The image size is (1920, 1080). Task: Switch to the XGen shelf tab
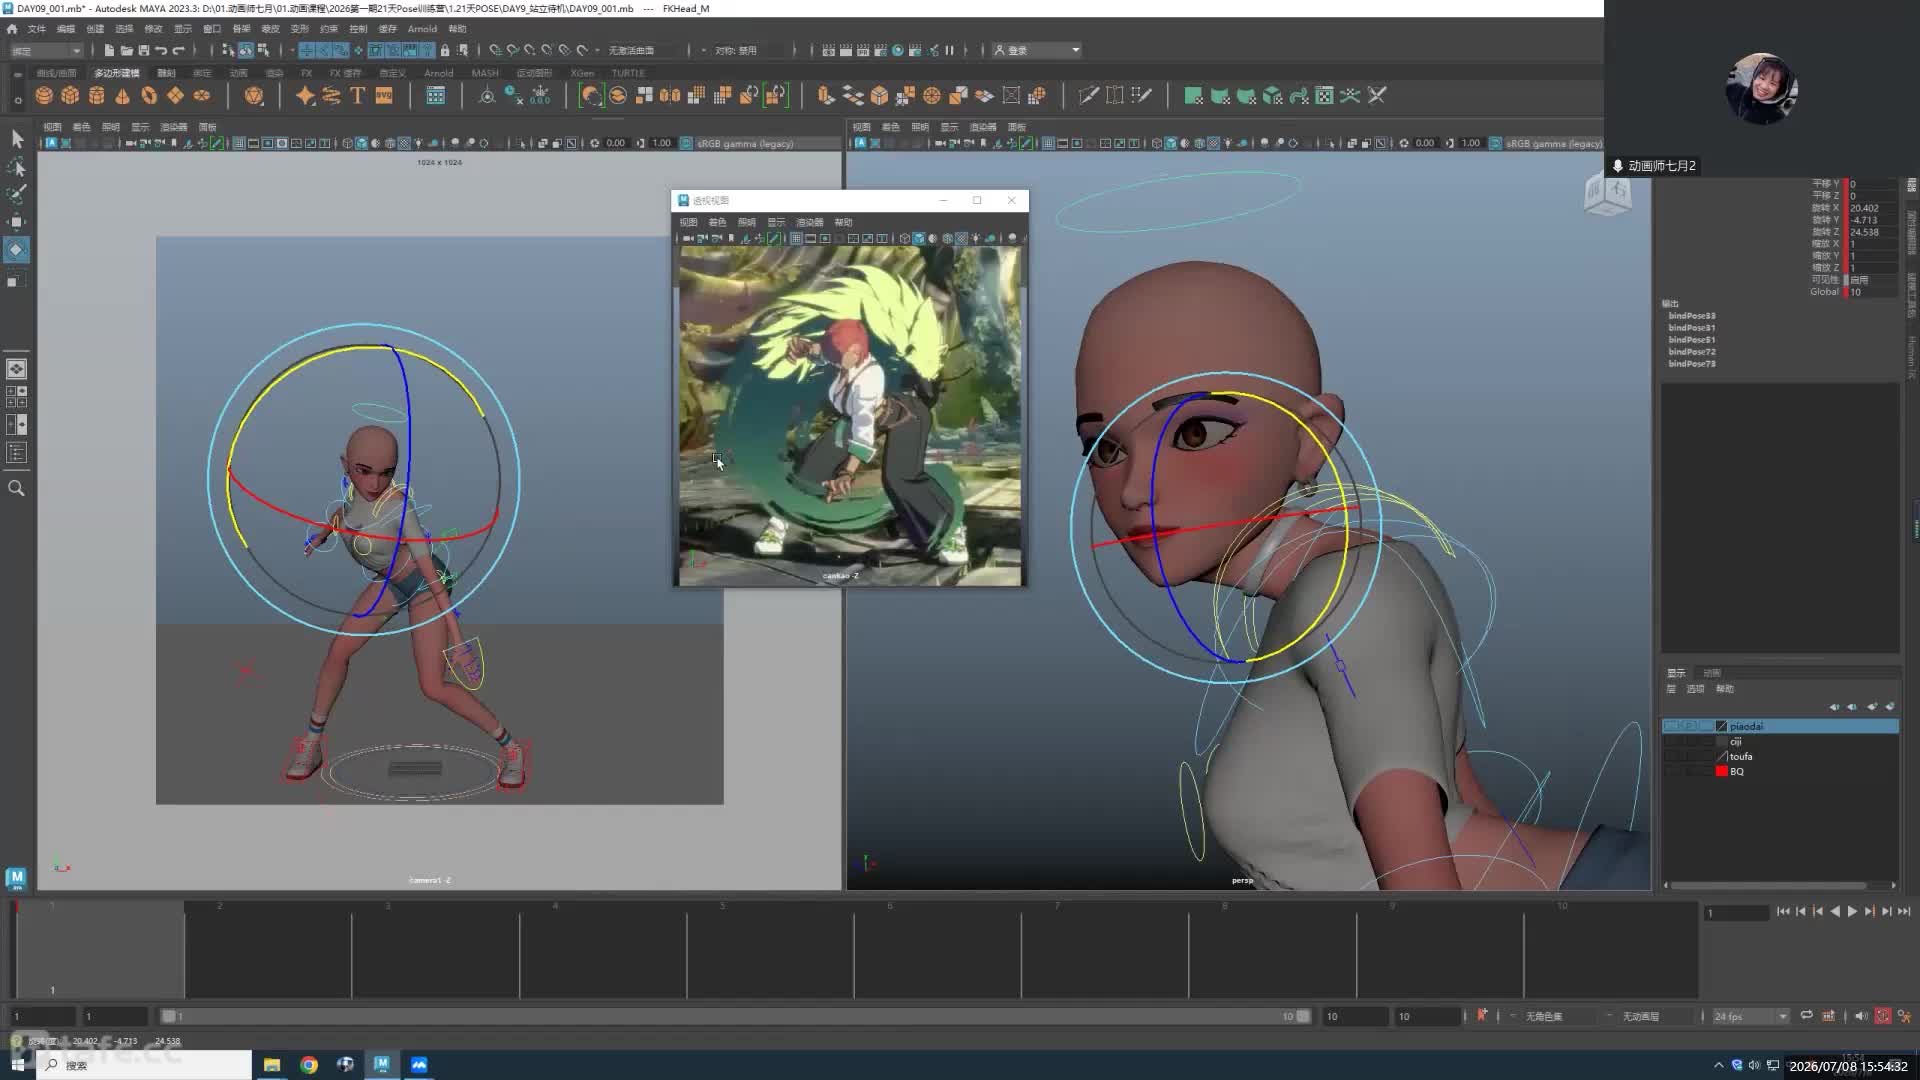tap(582, 73)
